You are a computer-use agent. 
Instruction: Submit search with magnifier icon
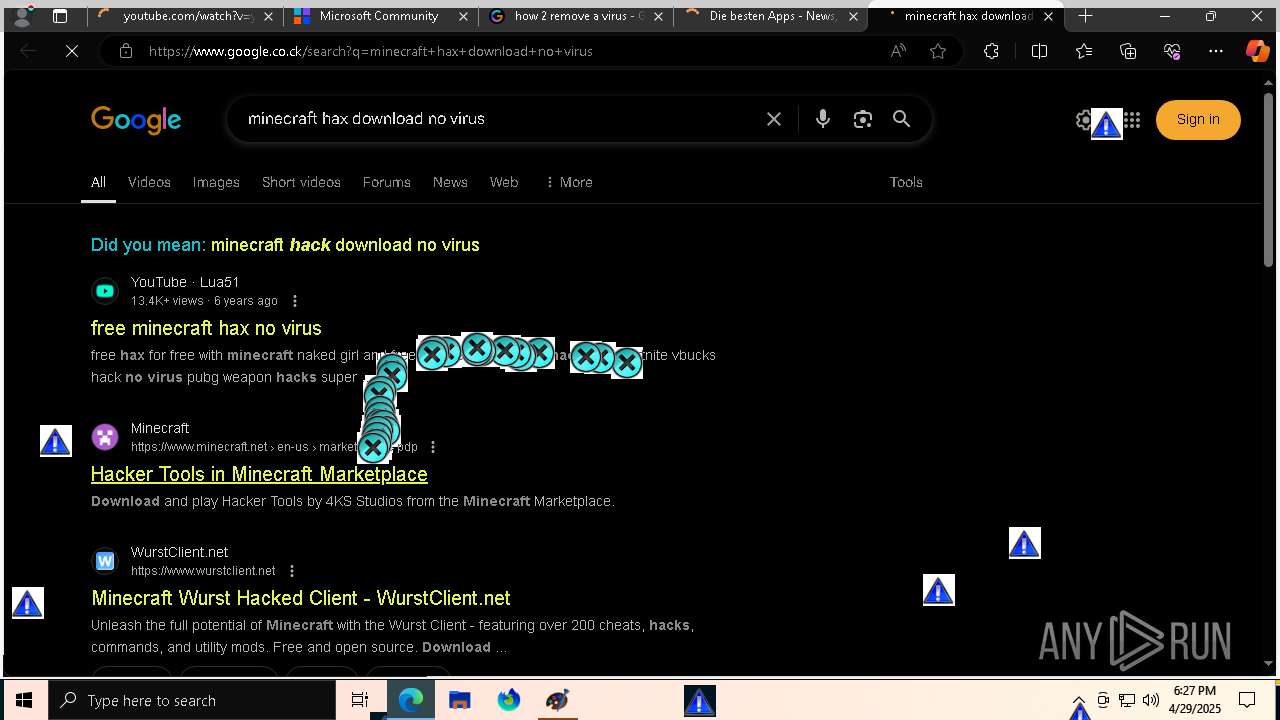(x=902, y=119)
